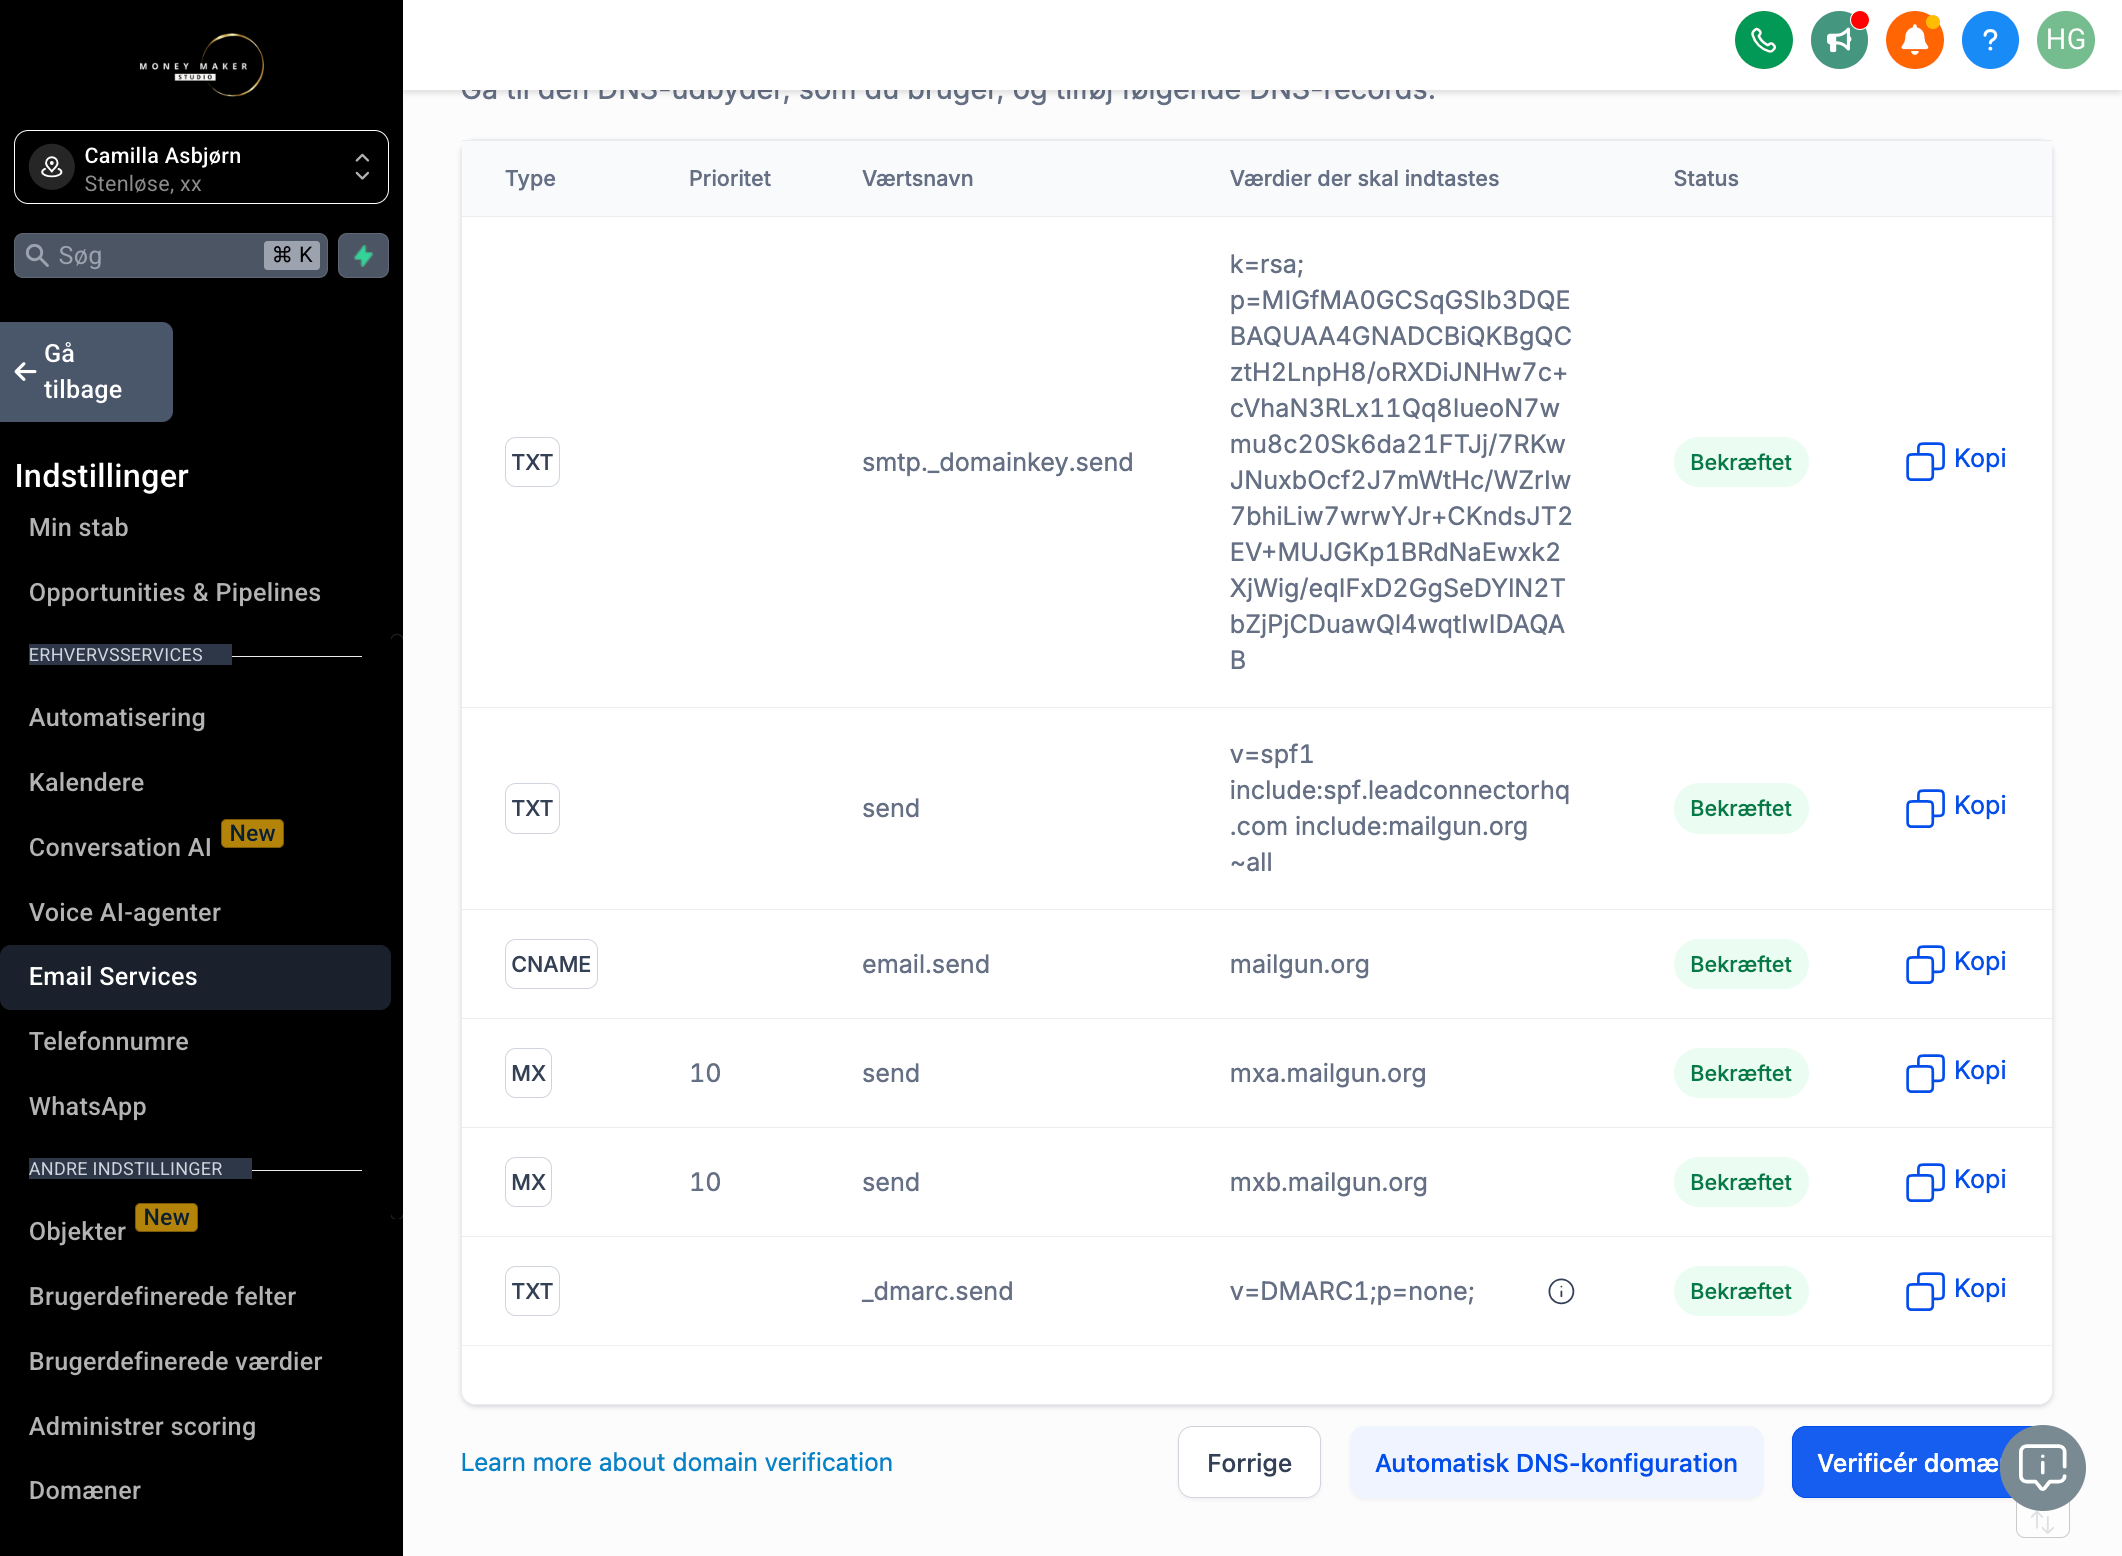Open Kalendere in sidebar
The height and width of the screenshot is (1556, 2122).
[x=86, y=782]
